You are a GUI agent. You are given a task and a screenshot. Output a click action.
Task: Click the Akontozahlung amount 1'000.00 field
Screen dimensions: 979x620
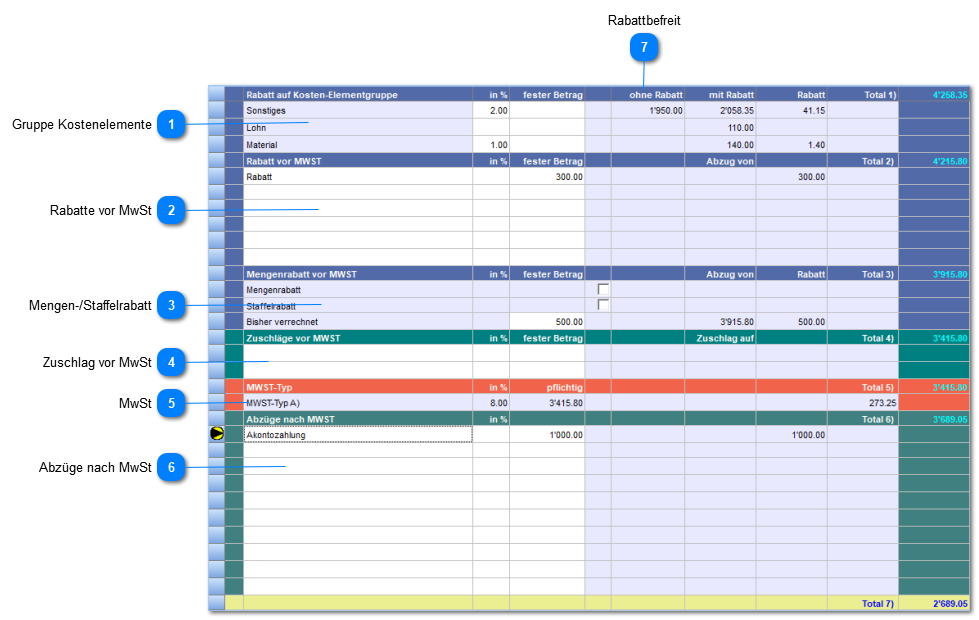tap(547, 435)
